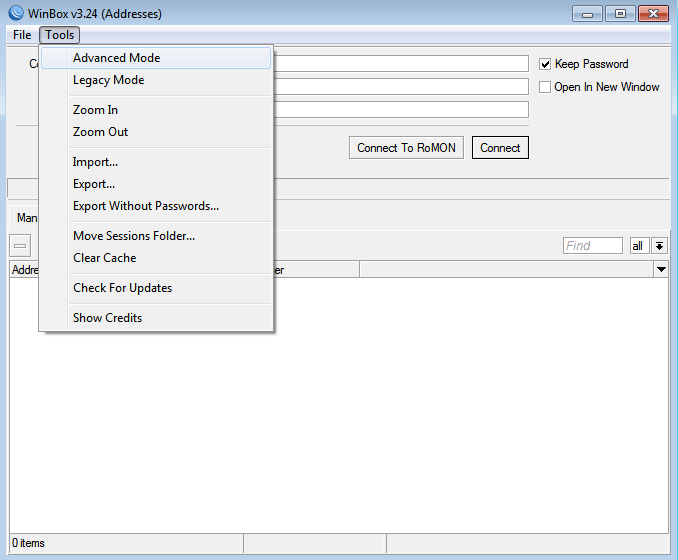Expand the arrow dropdown beside 'all'

tap(659, 246)
